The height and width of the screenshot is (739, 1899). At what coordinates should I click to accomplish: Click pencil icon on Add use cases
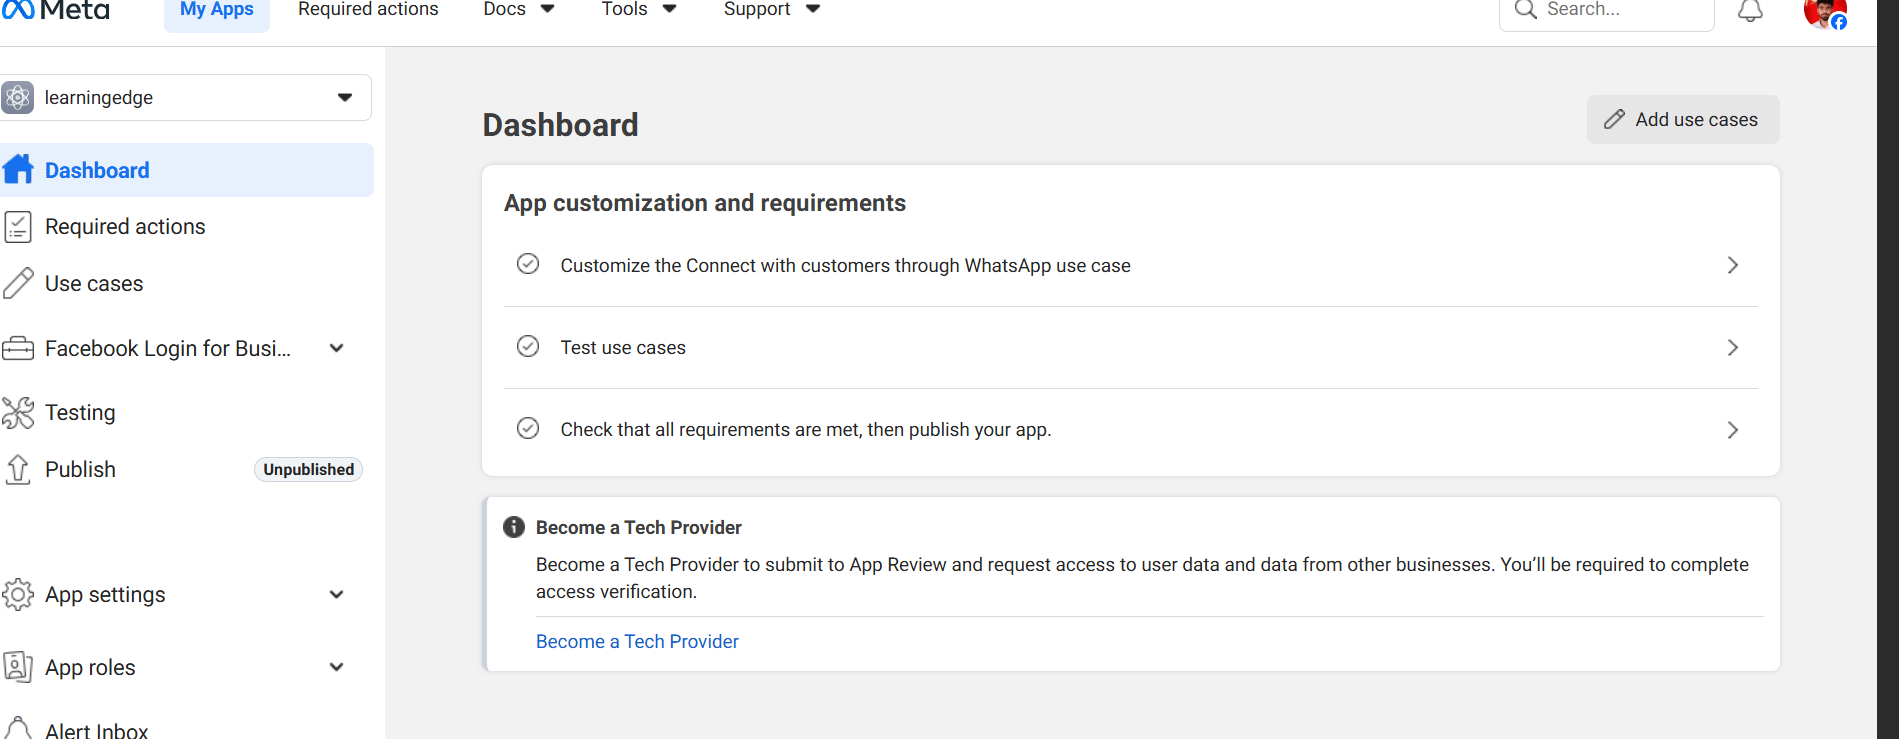tap(1614, 119)
